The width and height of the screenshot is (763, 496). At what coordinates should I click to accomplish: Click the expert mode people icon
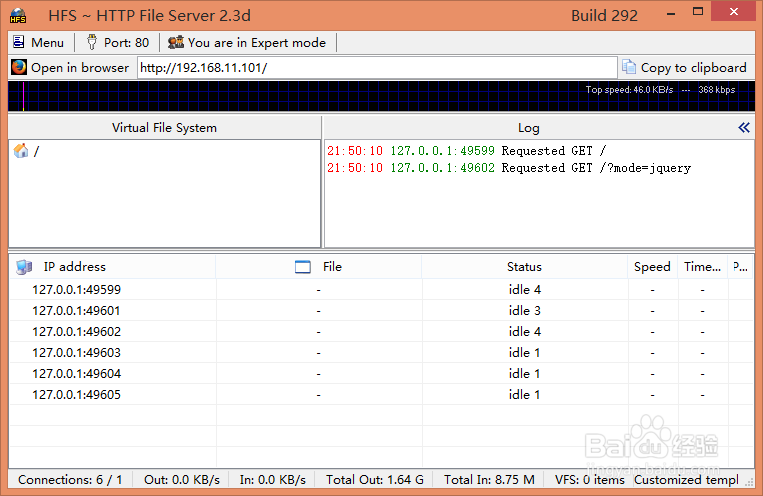tap(176, 42)
